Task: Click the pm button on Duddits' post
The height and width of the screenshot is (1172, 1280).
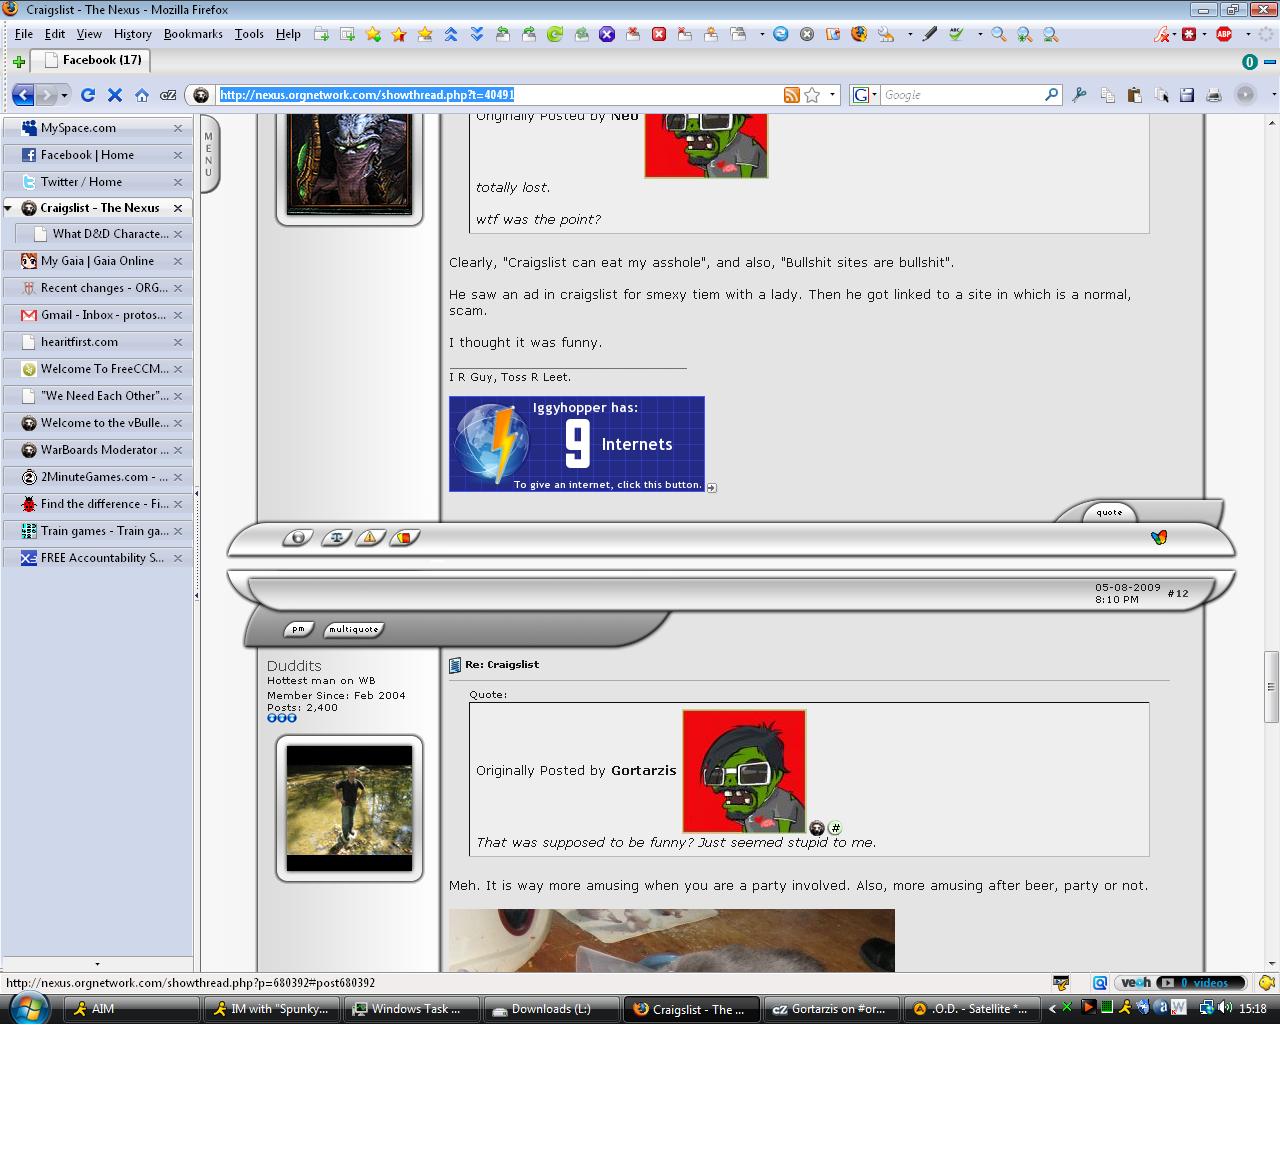Action: point(298,629)
